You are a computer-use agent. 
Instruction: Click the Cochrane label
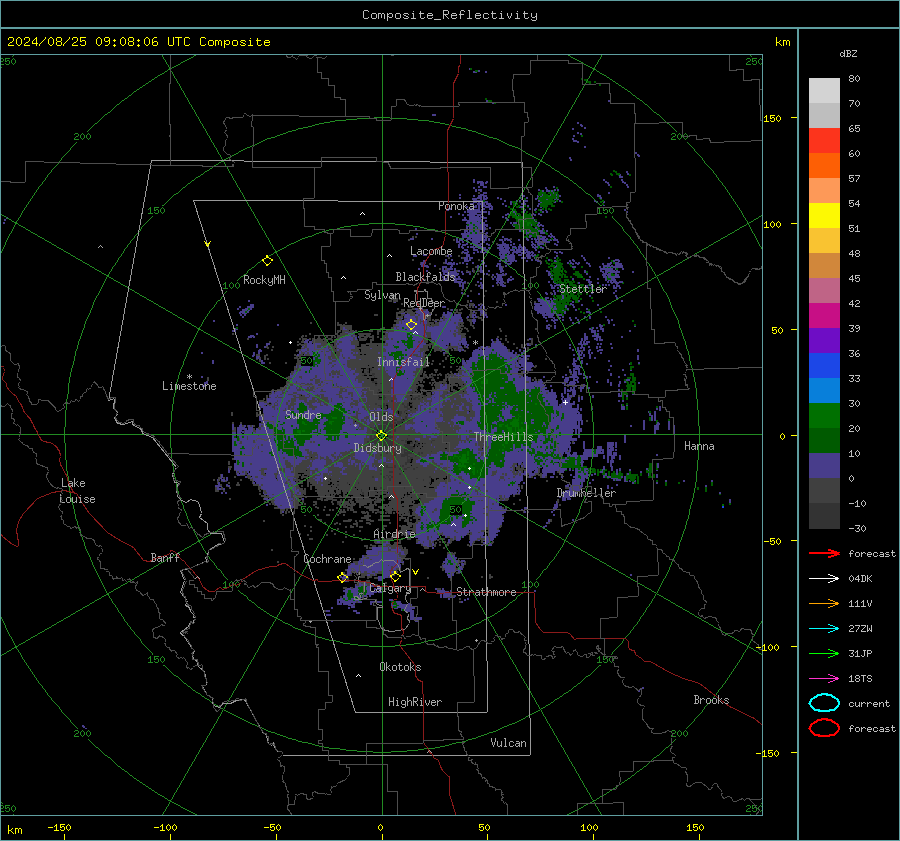point(327,559)
